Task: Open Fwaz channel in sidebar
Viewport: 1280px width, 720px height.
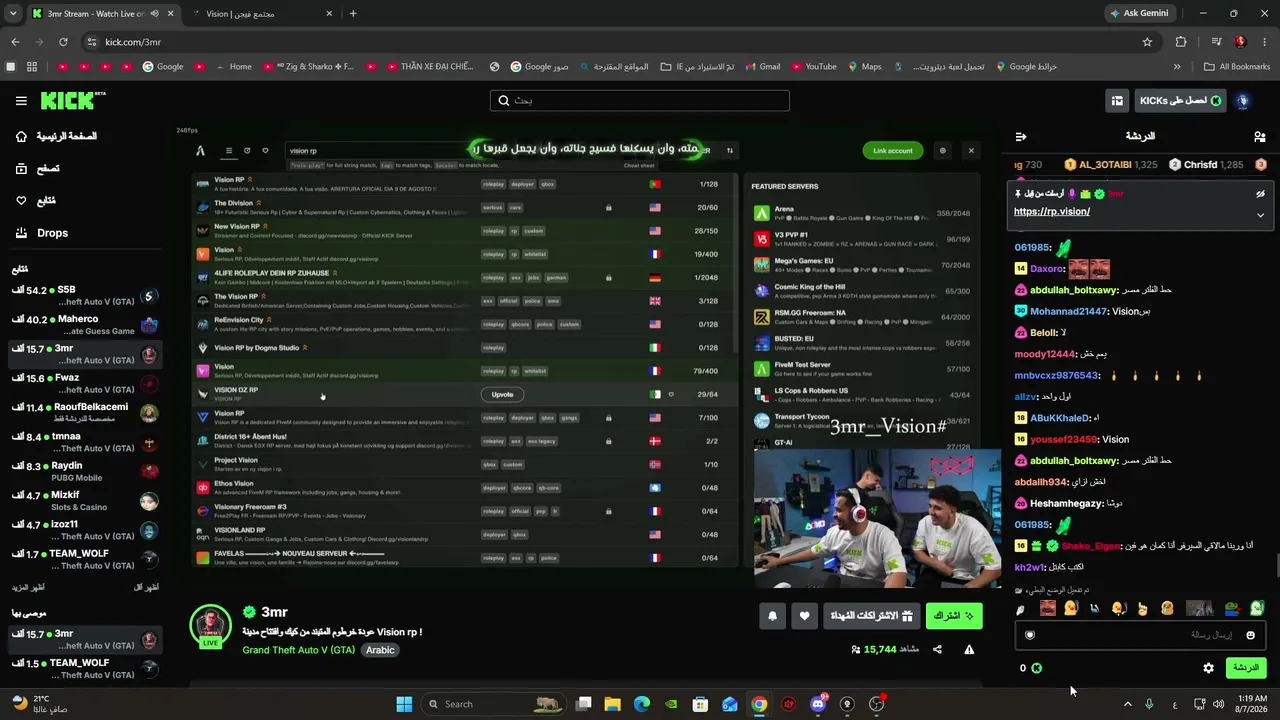Action: 85,384
